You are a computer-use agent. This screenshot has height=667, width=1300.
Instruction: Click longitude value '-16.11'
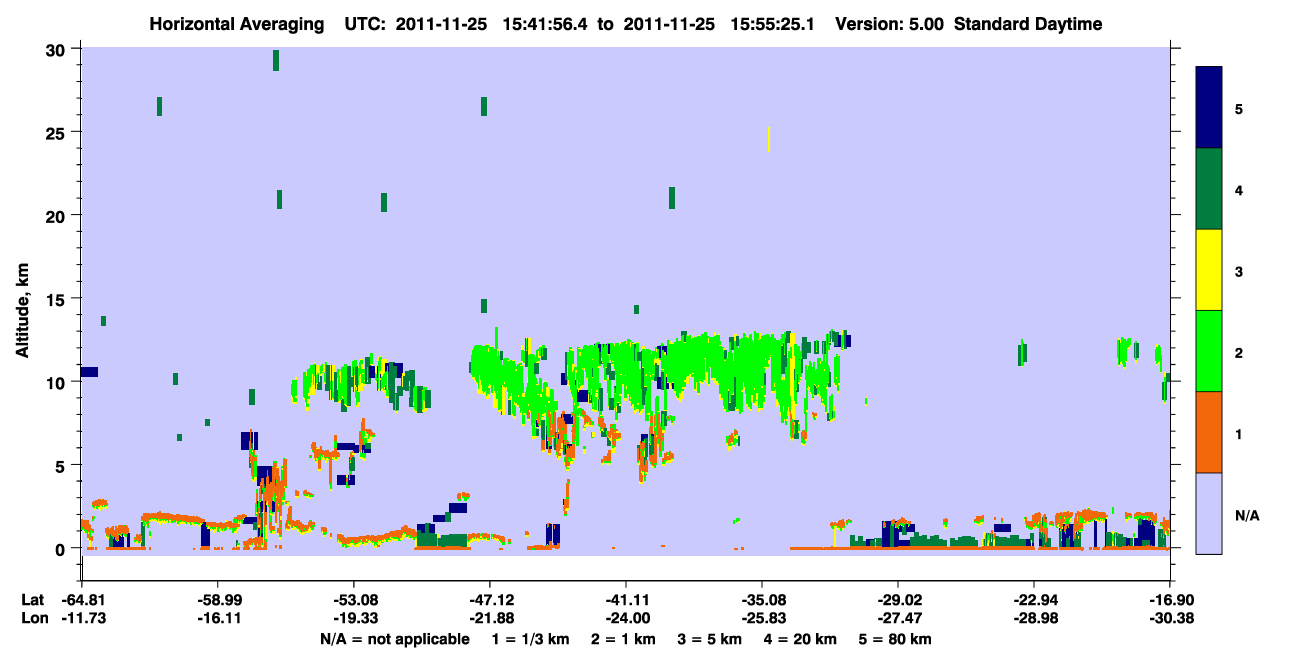pyautogui.click(x=218, y=618)
